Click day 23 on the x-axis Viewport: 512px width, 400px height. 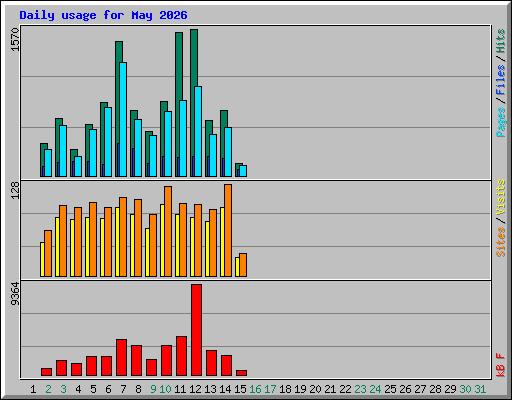[360, 389]
